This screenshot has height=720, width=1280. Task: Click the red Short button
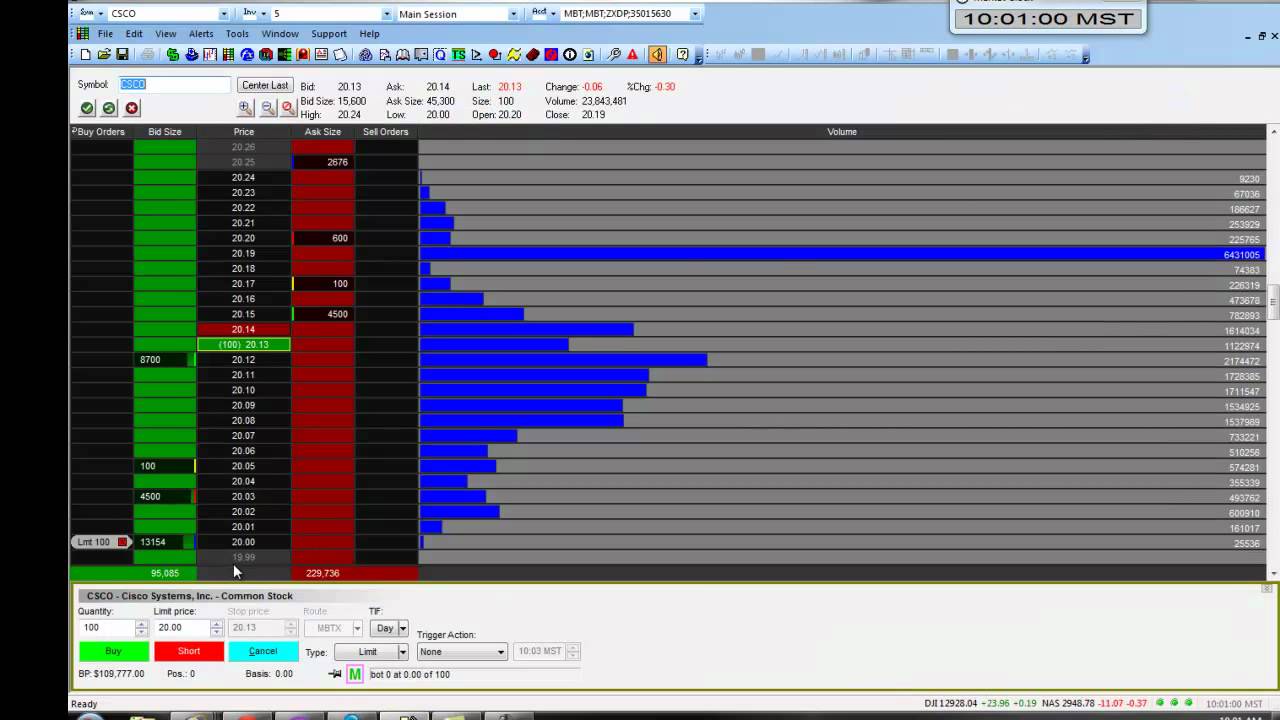(x=189, y=651)
